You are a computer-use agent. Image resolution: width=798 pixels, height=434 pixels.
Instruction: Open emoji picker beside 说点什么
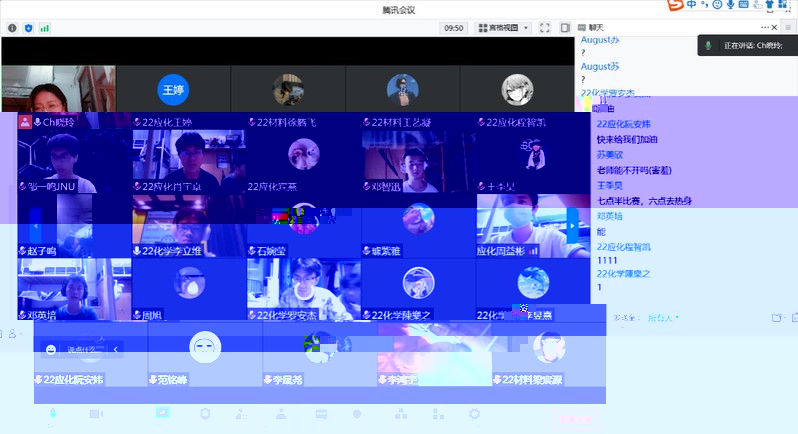(50, 349)
